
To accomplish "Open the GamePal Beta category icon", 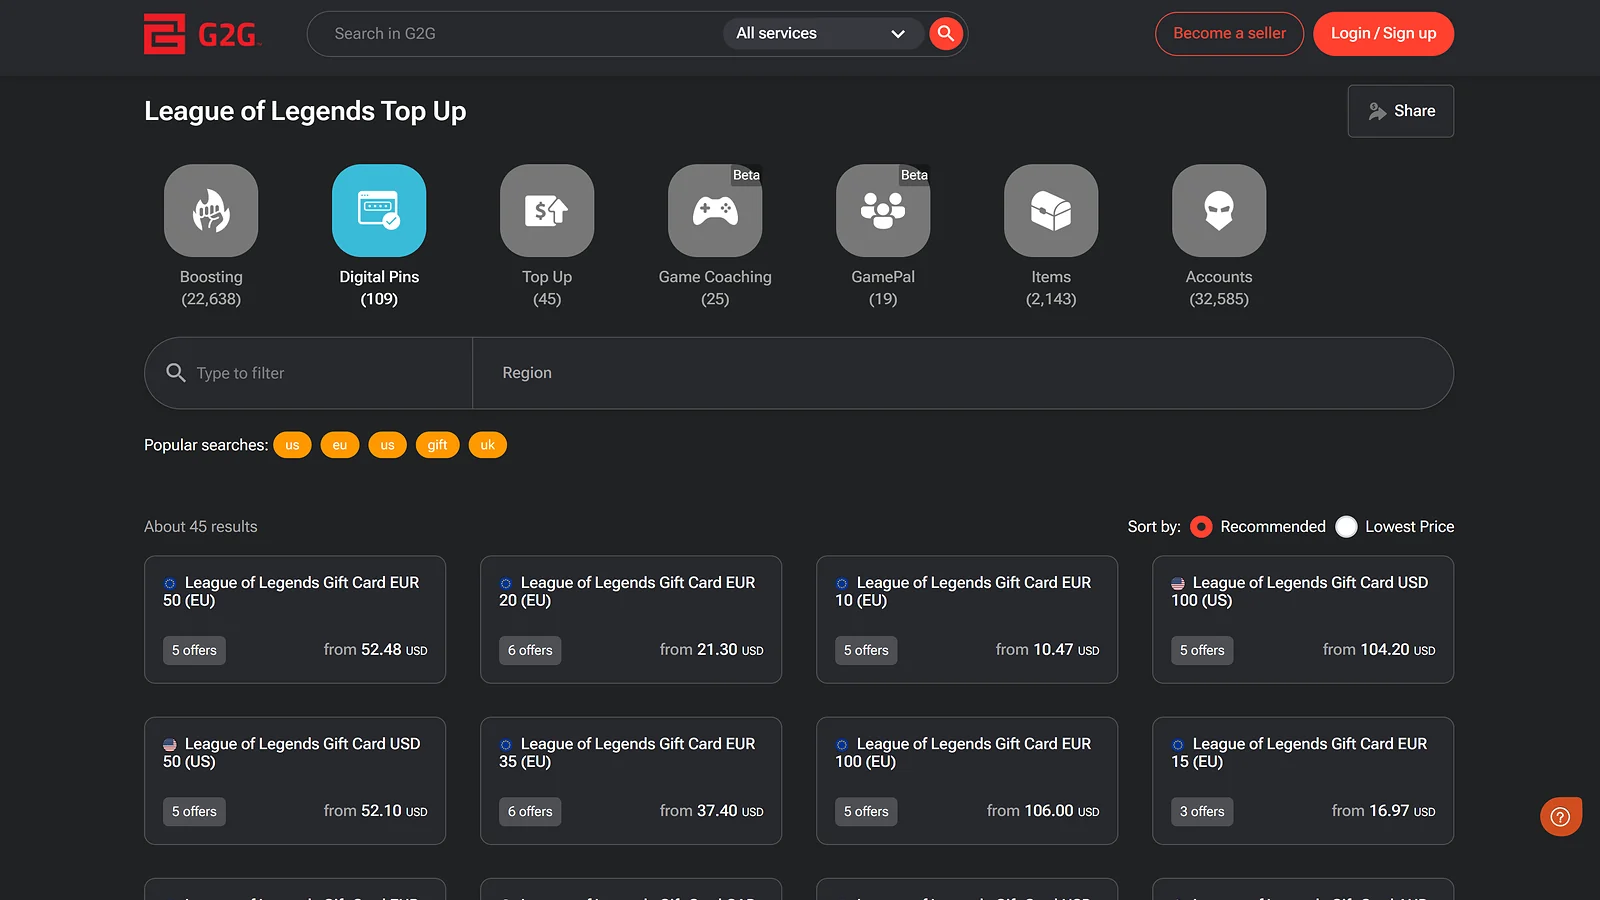I will point(882,211).
